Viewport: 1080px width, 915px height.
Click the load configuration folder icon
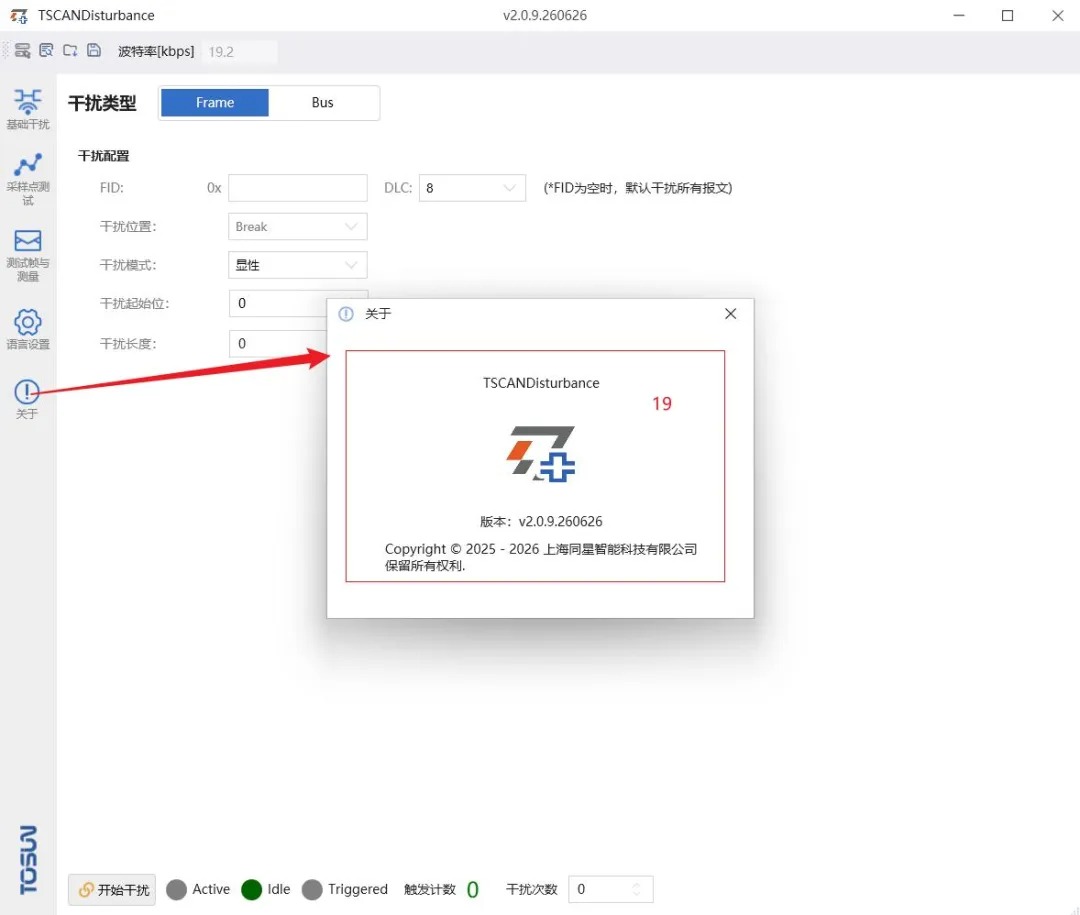click(70, 50)
